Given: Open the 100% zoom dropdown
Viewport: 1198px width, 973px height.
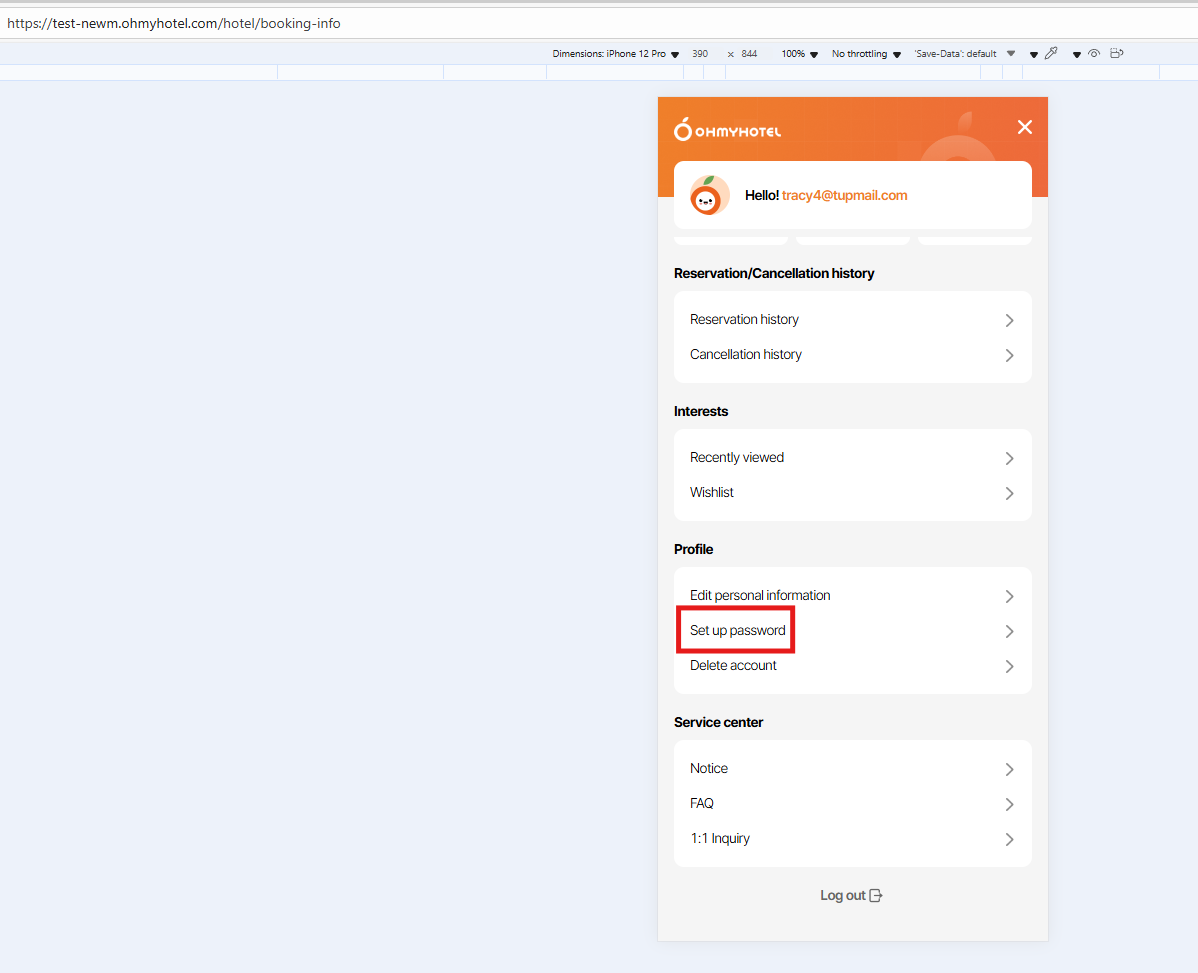Looking at the screenshot, I should click(x=799, y=53).
